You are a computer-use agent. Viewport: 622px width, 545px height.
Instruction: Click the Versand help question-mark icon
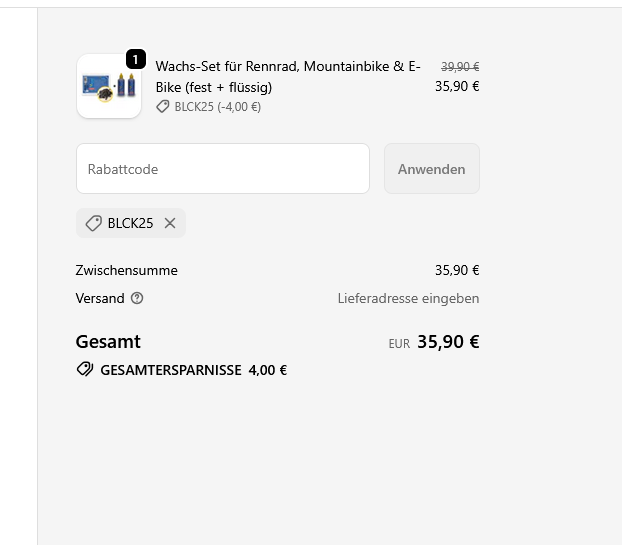click(x=137, y=298)
